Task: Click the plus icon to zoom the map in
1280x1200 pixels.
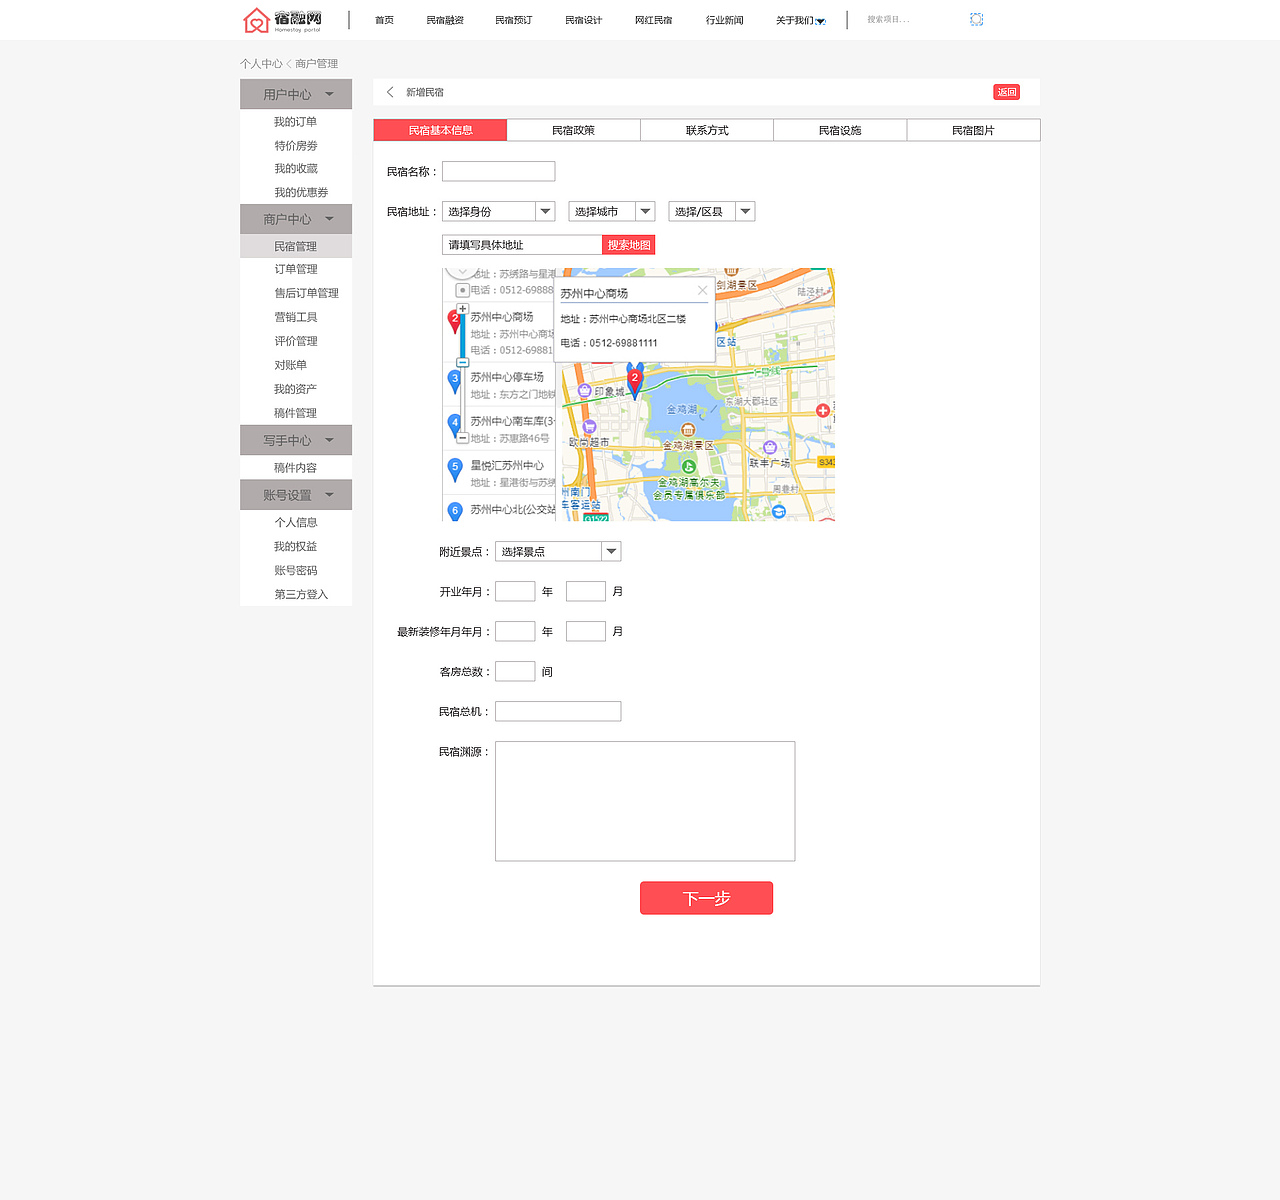Action: click(x=463, y=308)
